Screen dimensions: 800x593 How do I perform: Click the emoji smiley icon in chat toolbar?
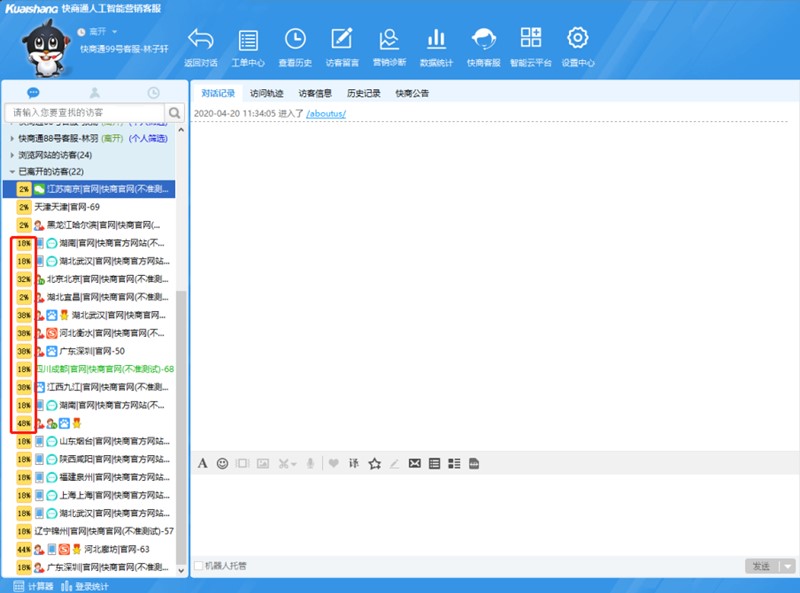click(222, 463)
